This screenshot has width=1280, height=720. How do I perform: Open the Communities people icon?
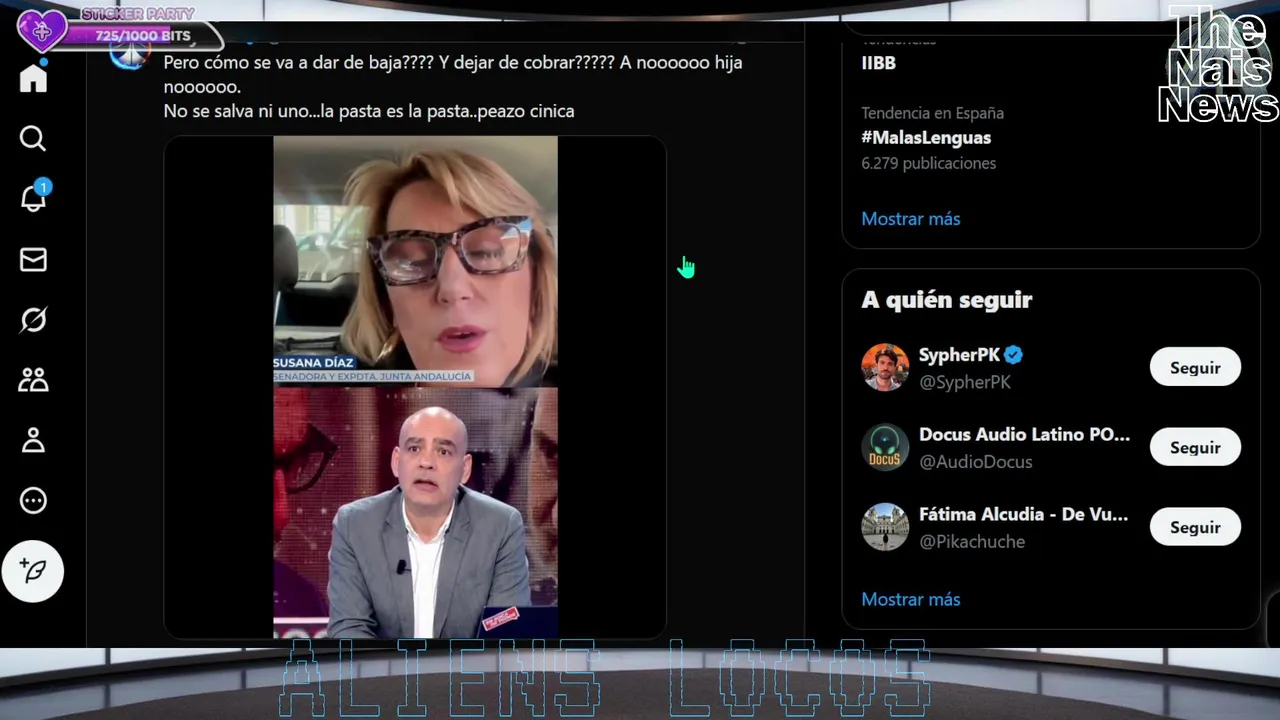coord(33,380)
